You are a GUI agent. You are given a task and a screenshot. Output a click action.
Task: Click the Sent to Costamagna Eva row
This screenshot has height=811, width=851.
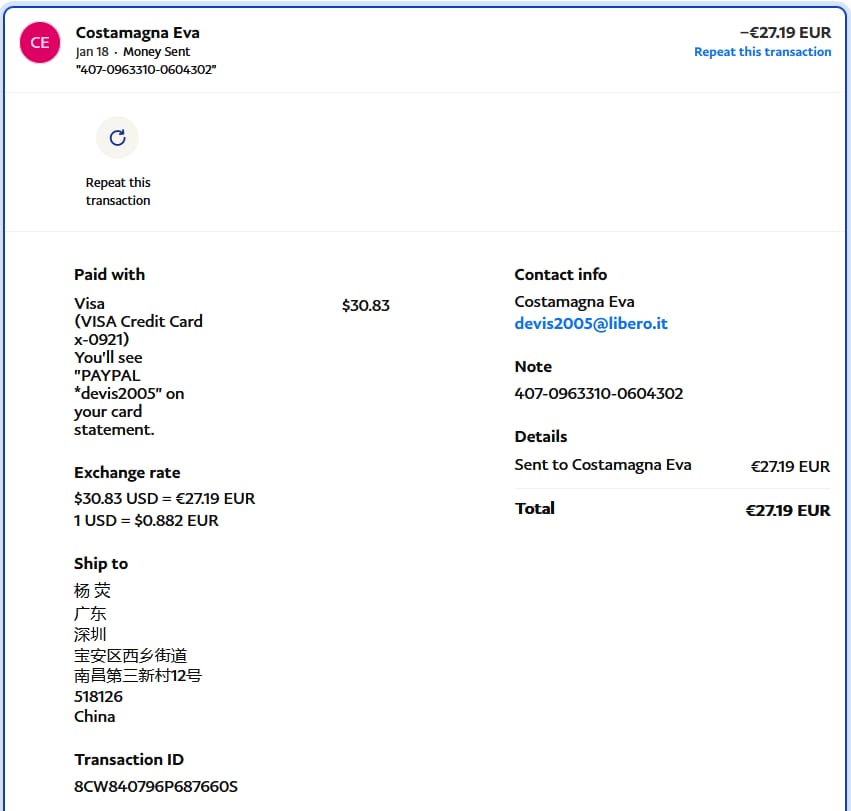point(602,465)
